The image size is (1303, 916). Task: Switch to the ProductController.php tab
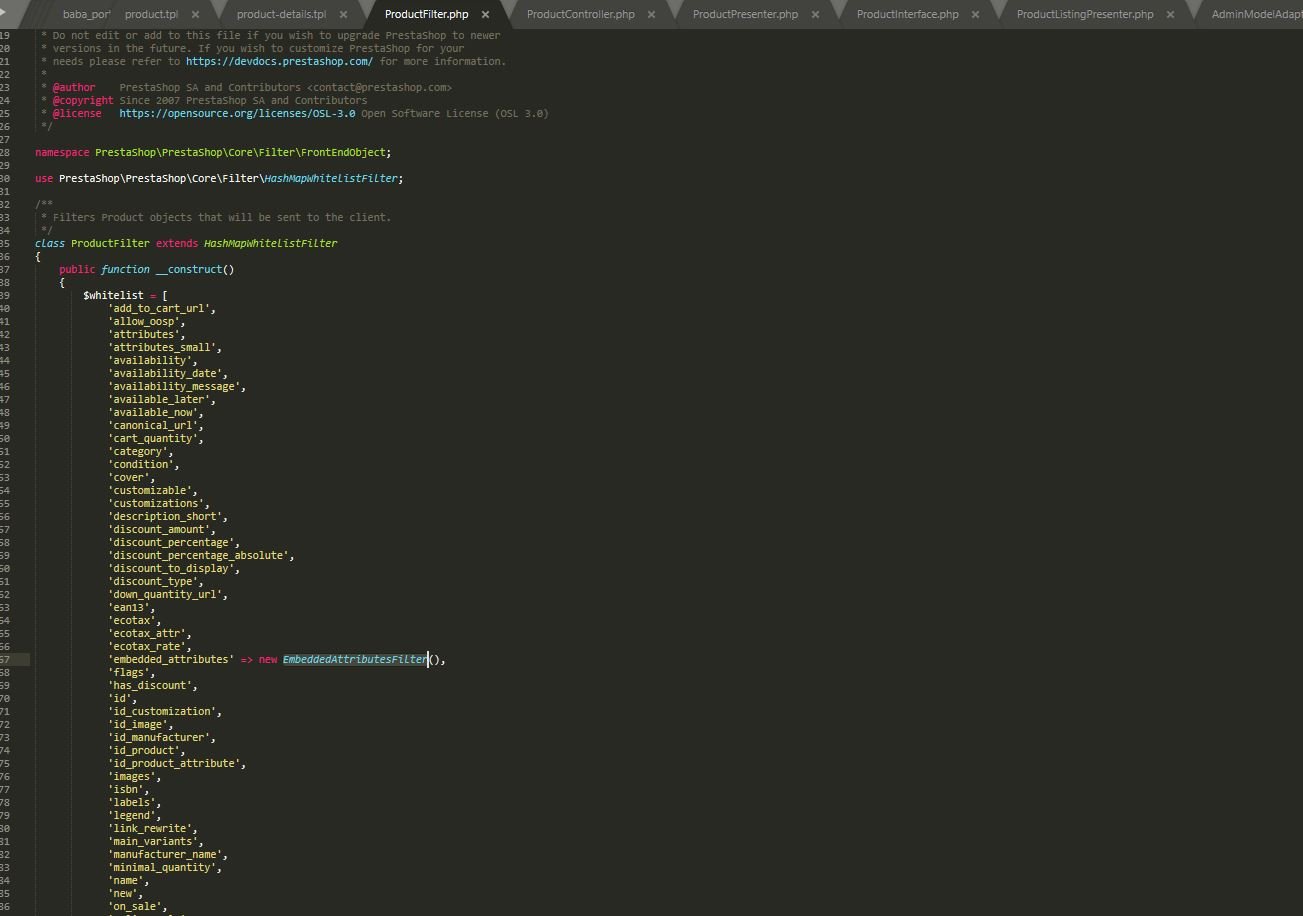tap(580, 15)
